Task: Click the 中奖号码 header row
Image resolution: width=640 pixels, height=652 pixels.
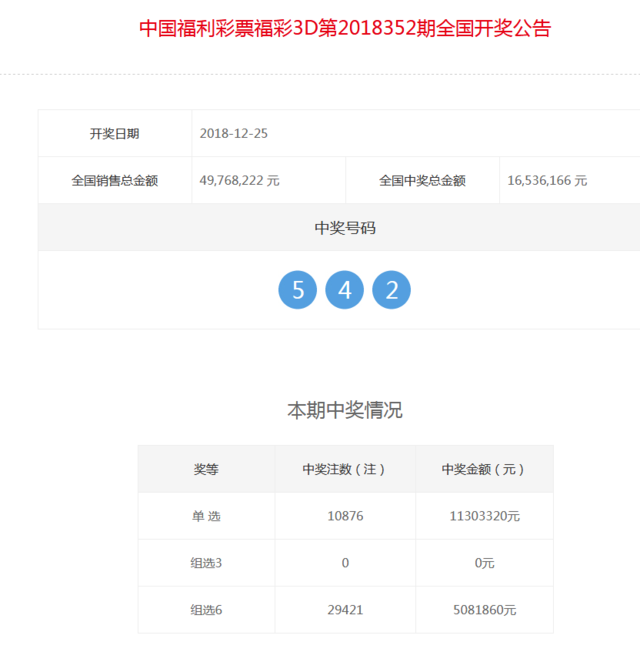Action: pyautogui.click(x=339, y=227)
